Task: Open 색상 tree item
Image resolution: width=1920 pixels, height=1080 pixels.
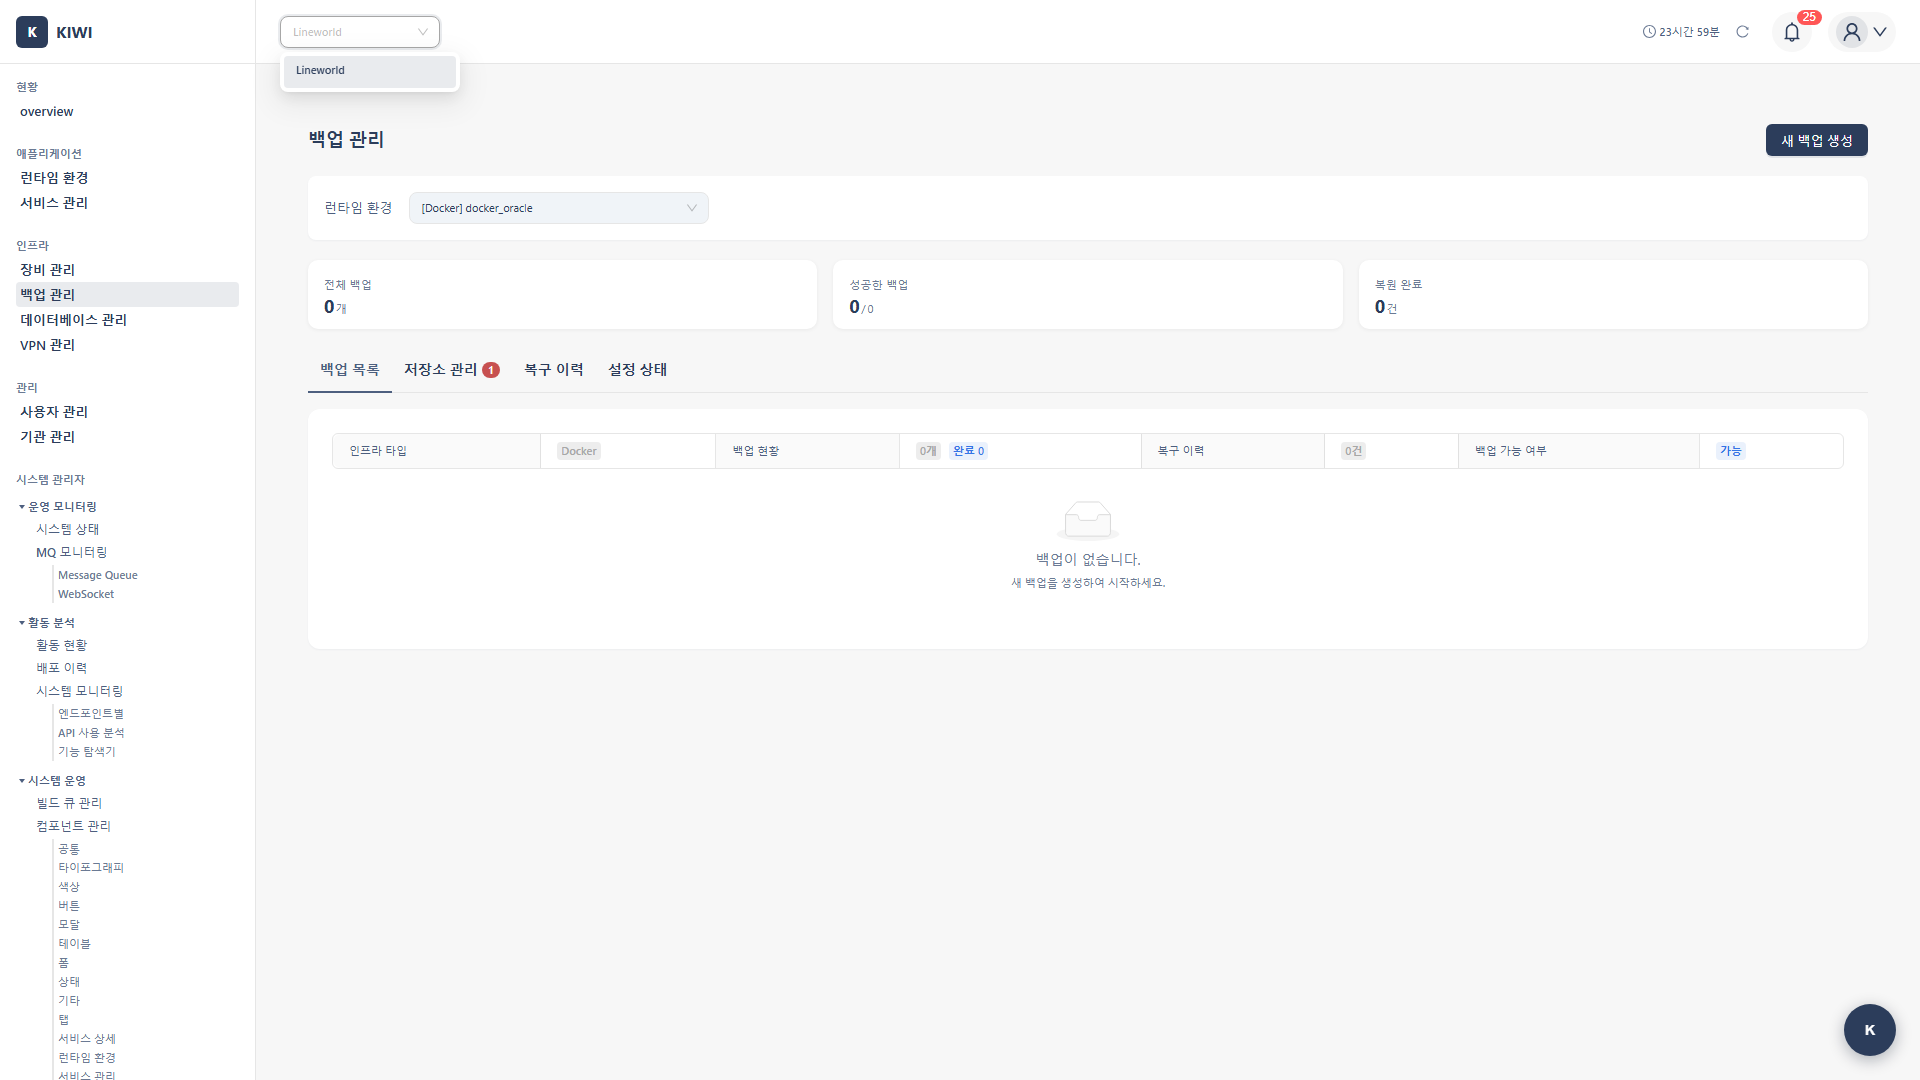Action: [69, 887]
